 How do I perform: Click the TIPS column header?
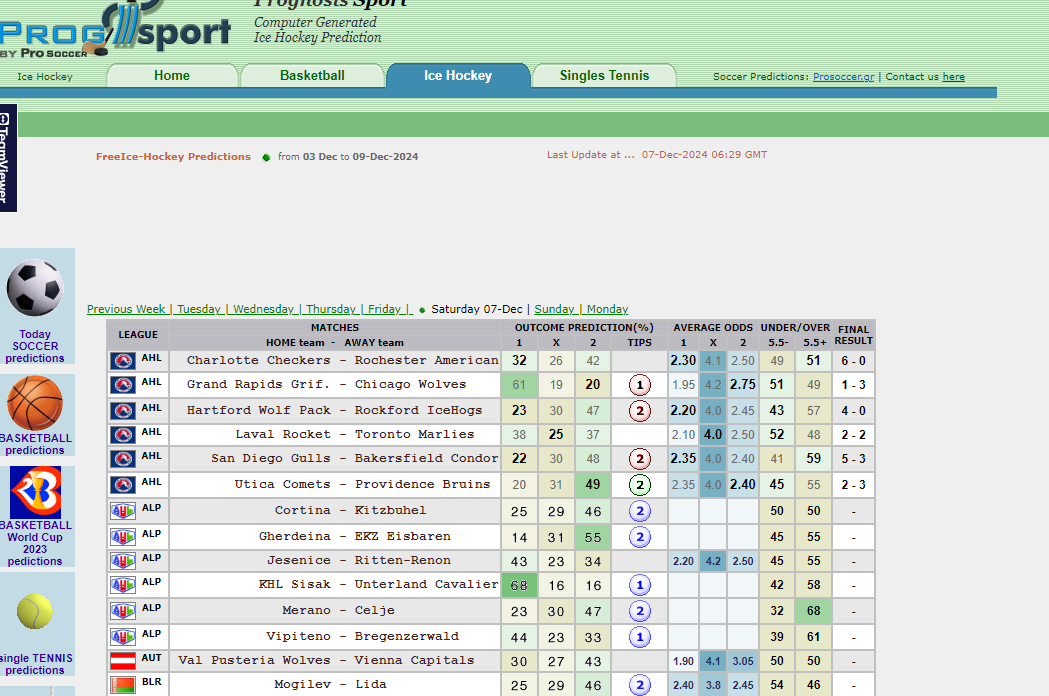[x=640, y=342]
